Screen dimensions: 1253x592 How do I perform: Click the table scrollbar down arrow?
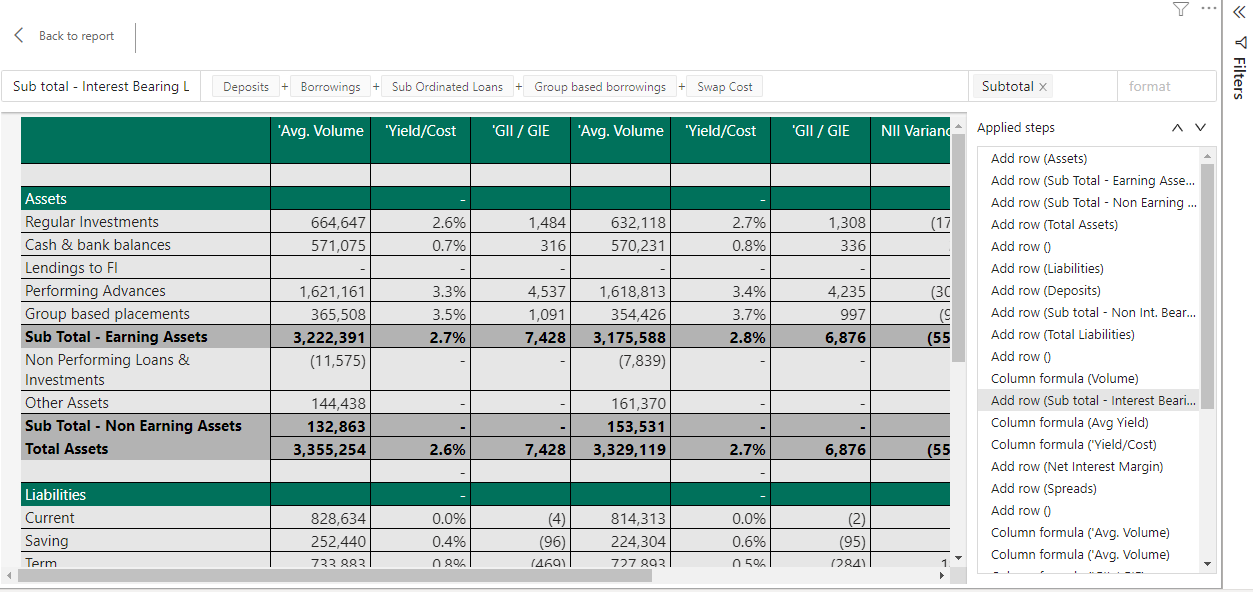[959, 557]
